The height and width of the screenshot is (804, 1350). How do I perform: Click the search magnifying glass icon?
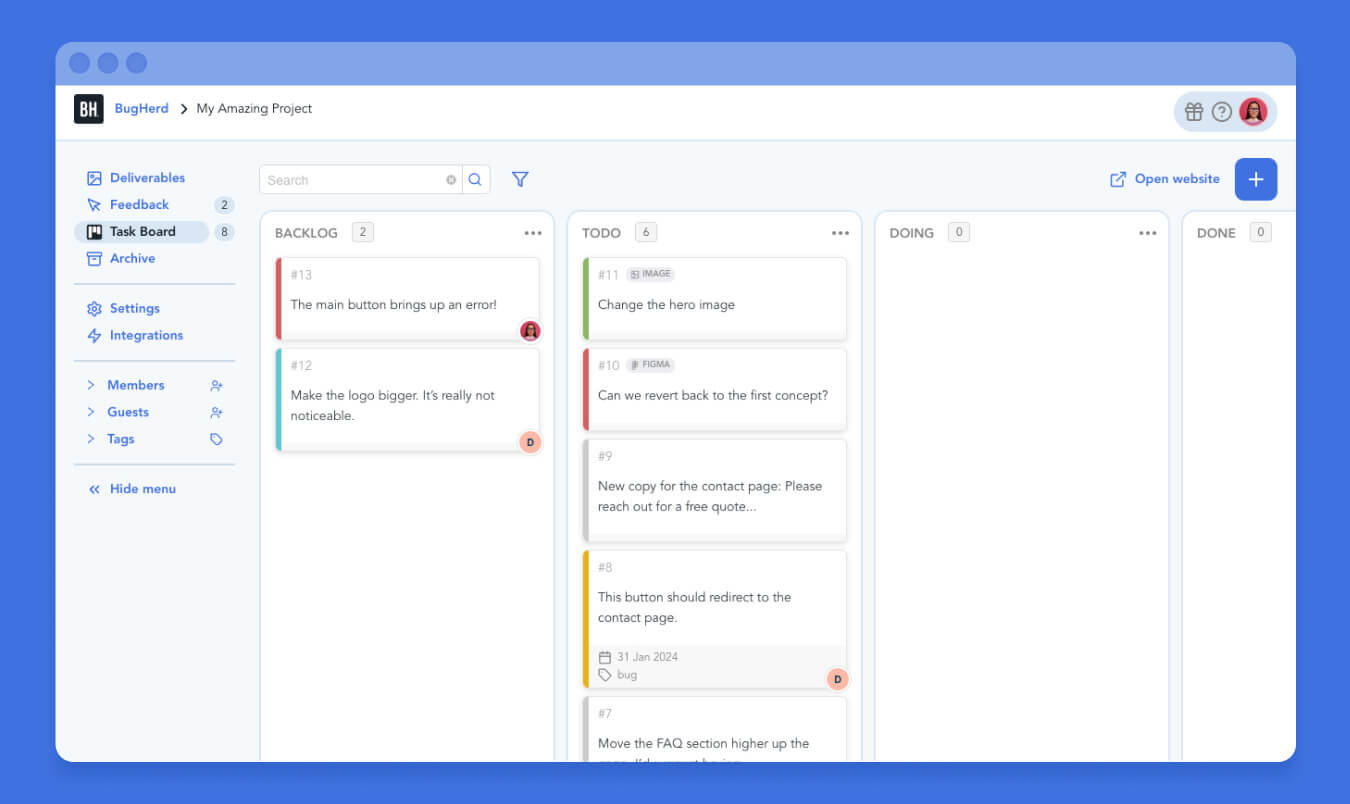click(475, 179)
